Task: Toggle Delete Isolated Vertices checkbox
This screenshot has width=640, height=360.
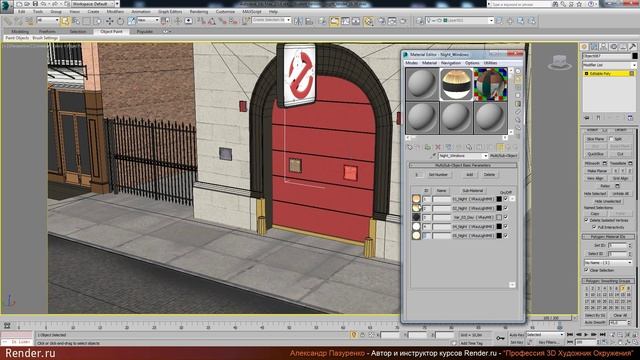Action: [587, 220]
